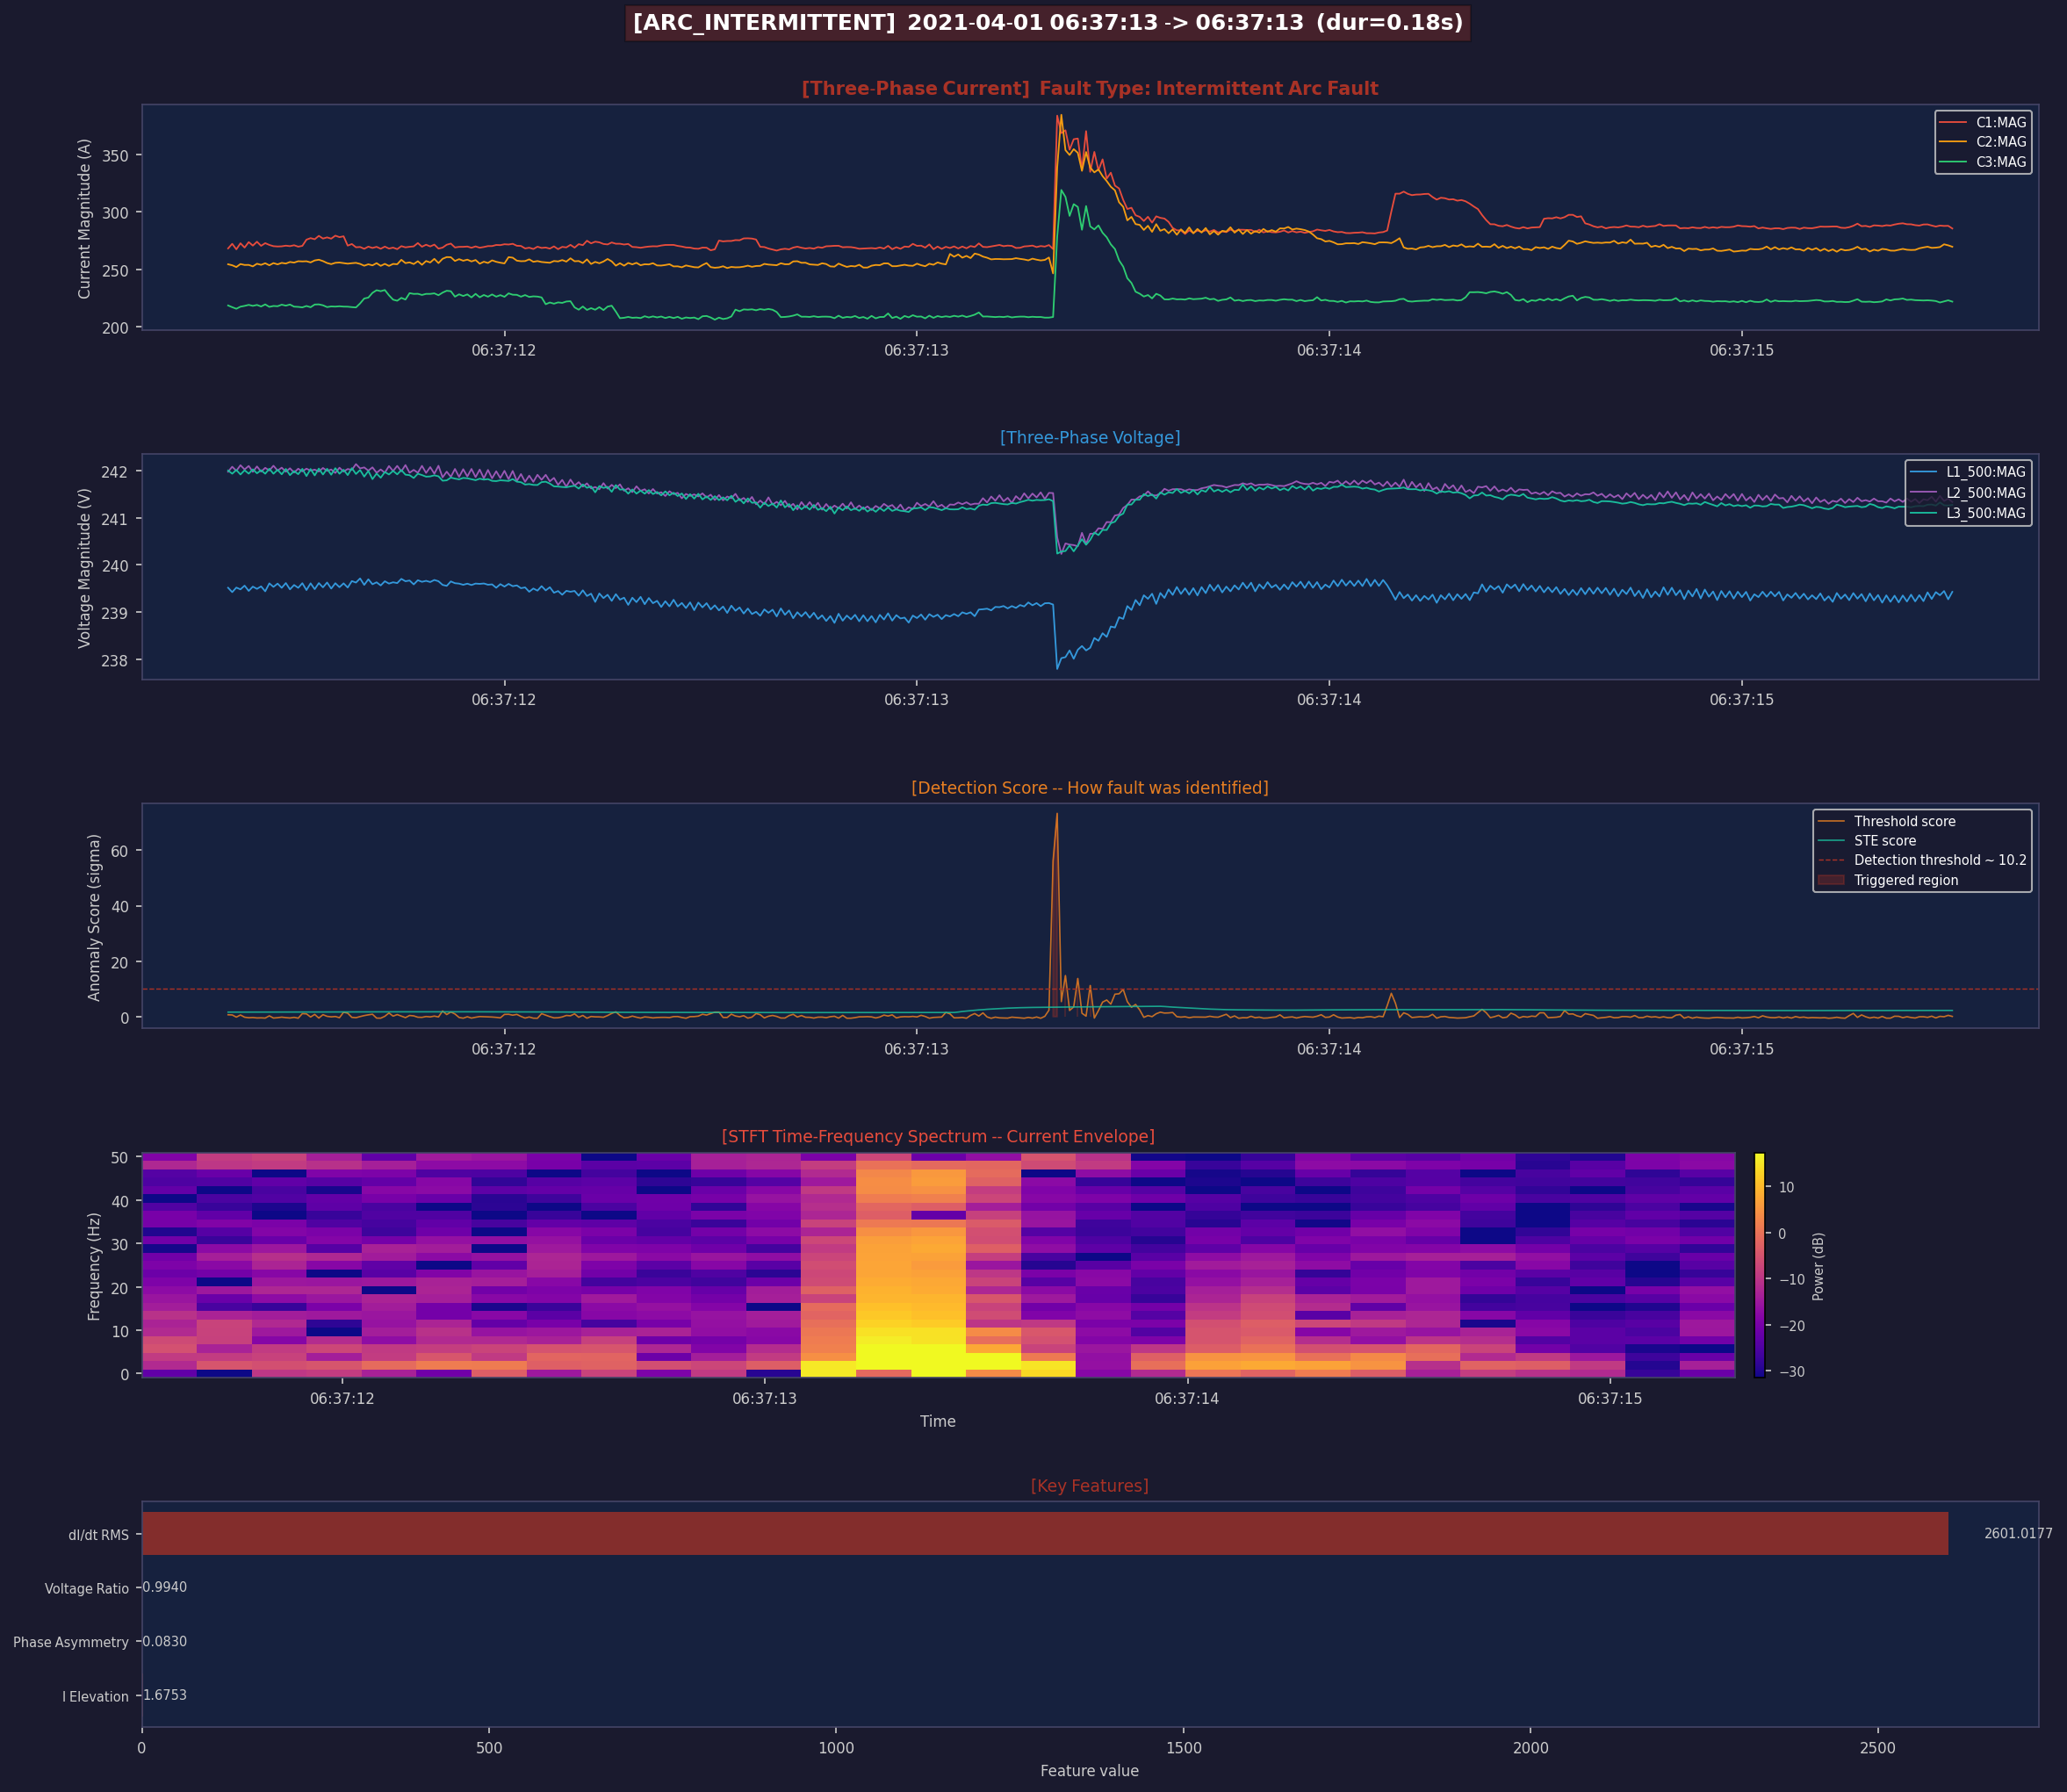Image resolution: width=2067 pixels, height=1792 pixels.
Task: Click the STFT Time-Frequency Spectrum title
Action: (937, 1136)
